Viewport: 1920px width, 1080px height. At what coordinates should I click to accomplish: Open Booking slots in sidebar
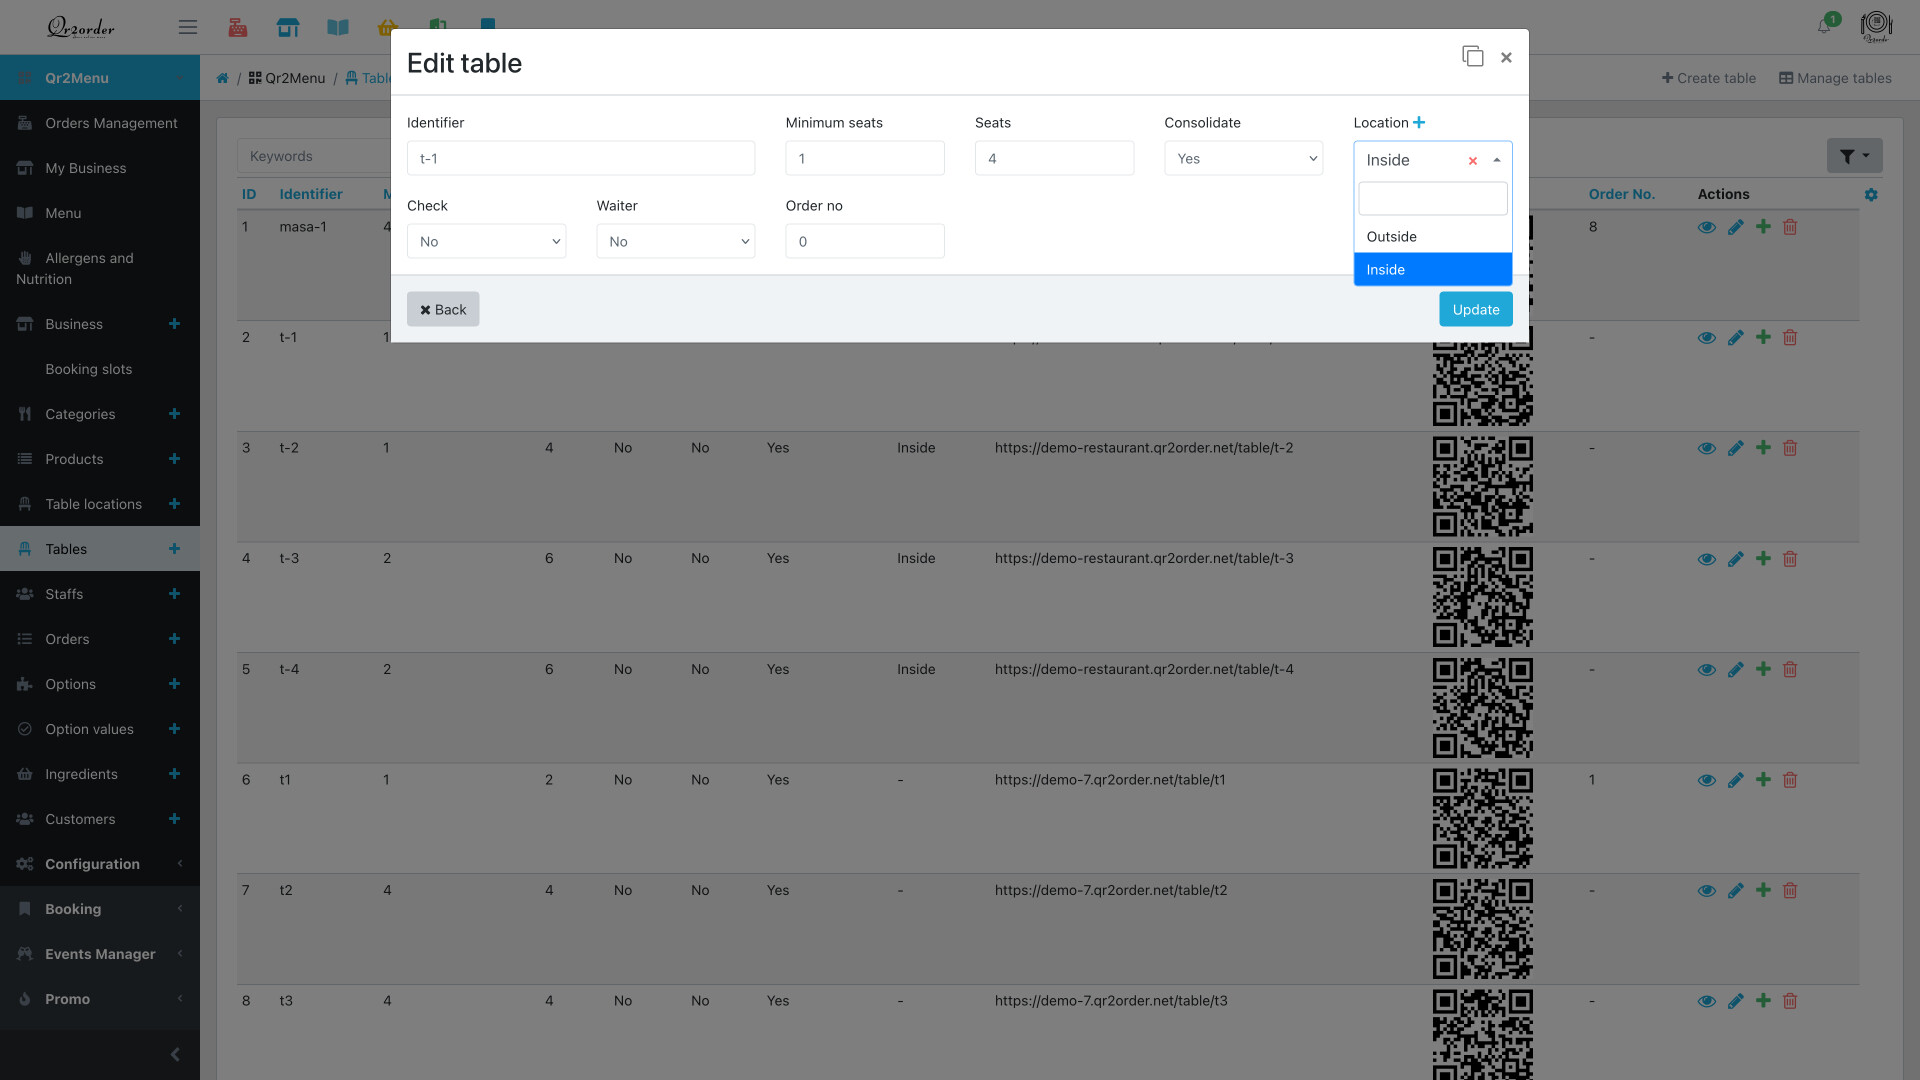click(x=100, y=369)
